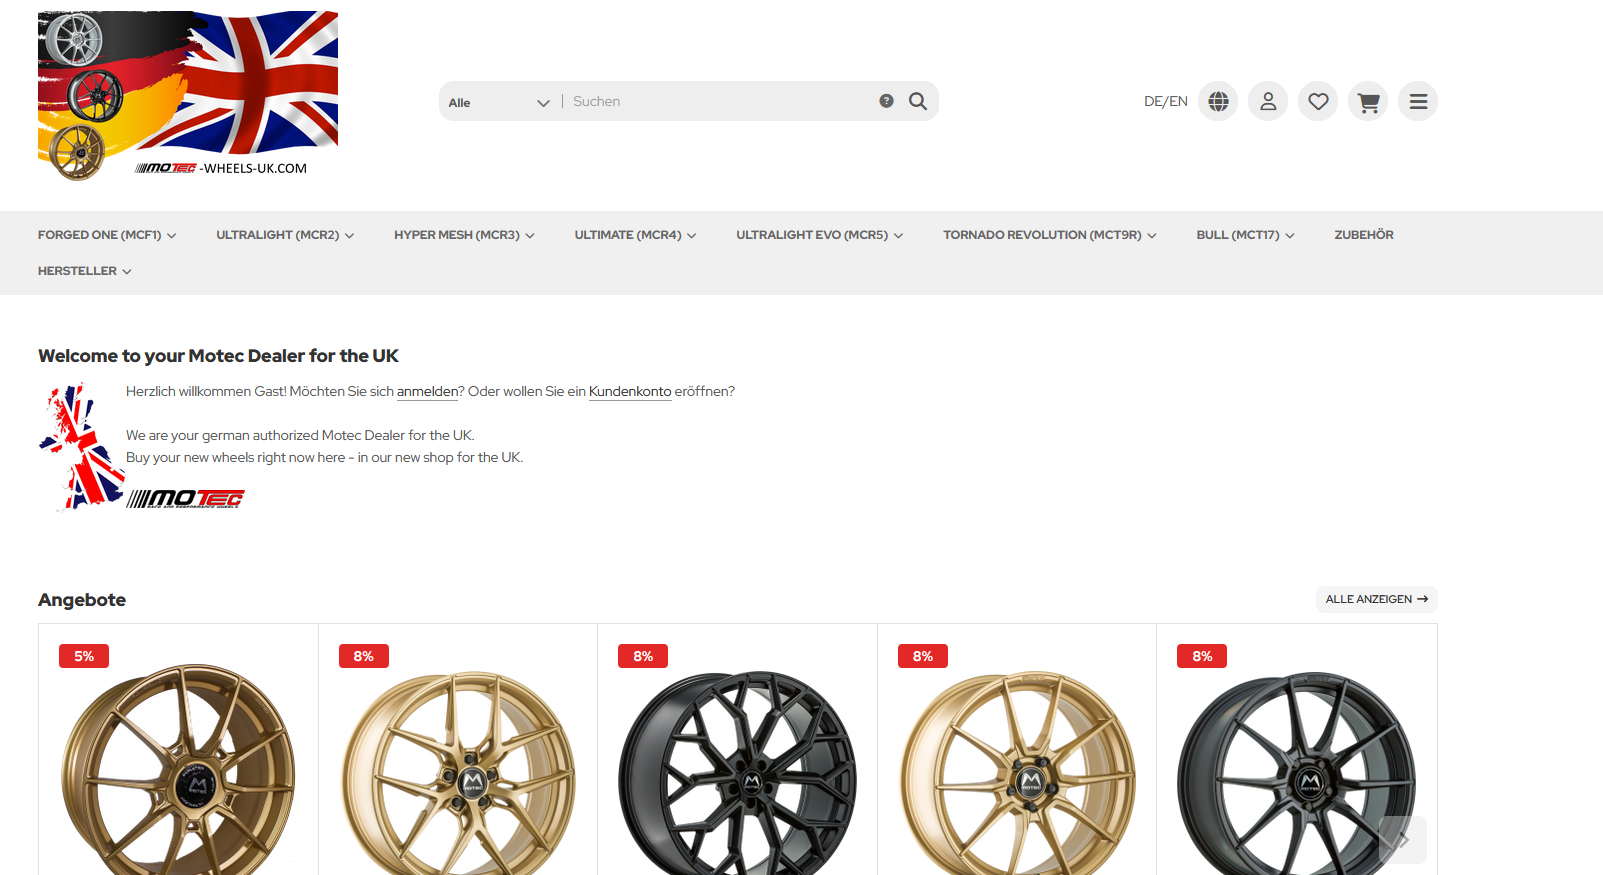1603x875 pixels.
Task: Click the Motec Wheels UK logo
Action: 188,96
